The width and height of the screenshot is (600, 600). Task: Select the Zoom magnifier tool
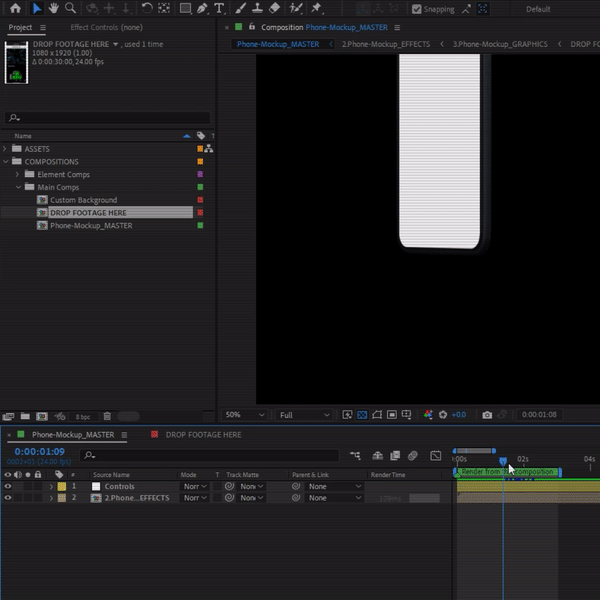tap(70, 9)
